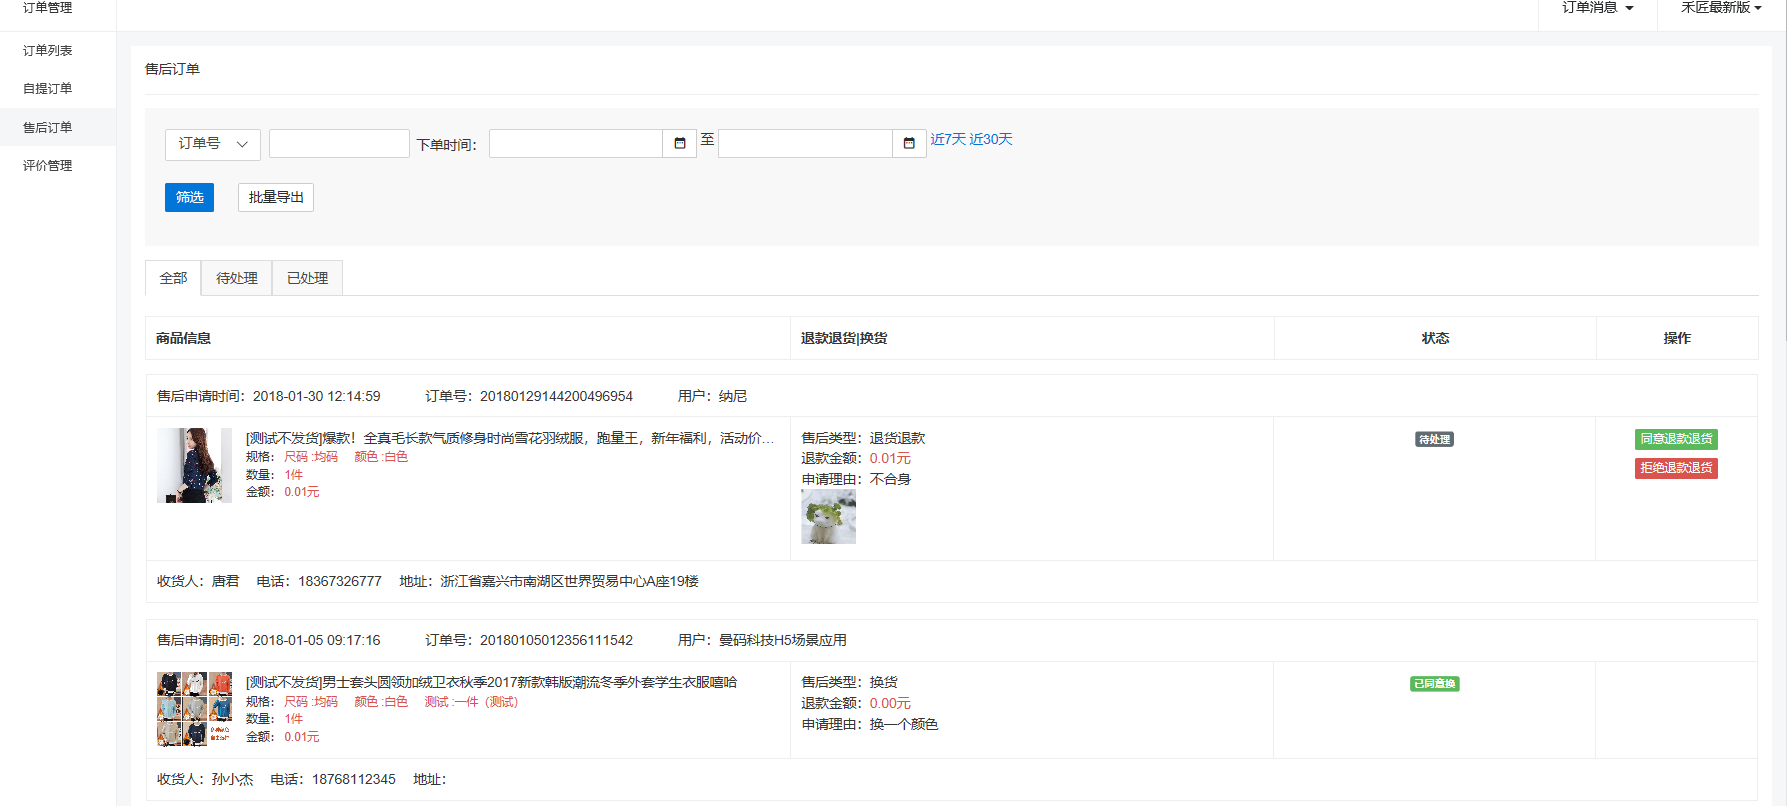Image resolution: width=1787 pixels, height=806 pixels.
Task: Reject refund with 拒绝退款退货 button
Action: [1676, 468]
